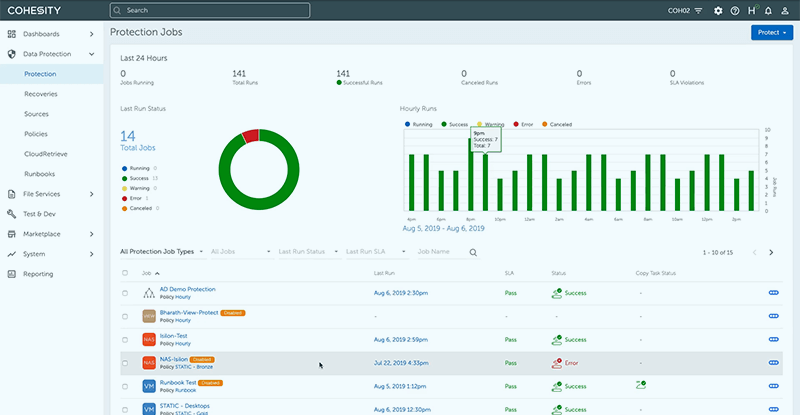The width and height of the screenshot is (800, 415).
Task: Select the Runbook Test checkbox
Action: click(125, 386)
